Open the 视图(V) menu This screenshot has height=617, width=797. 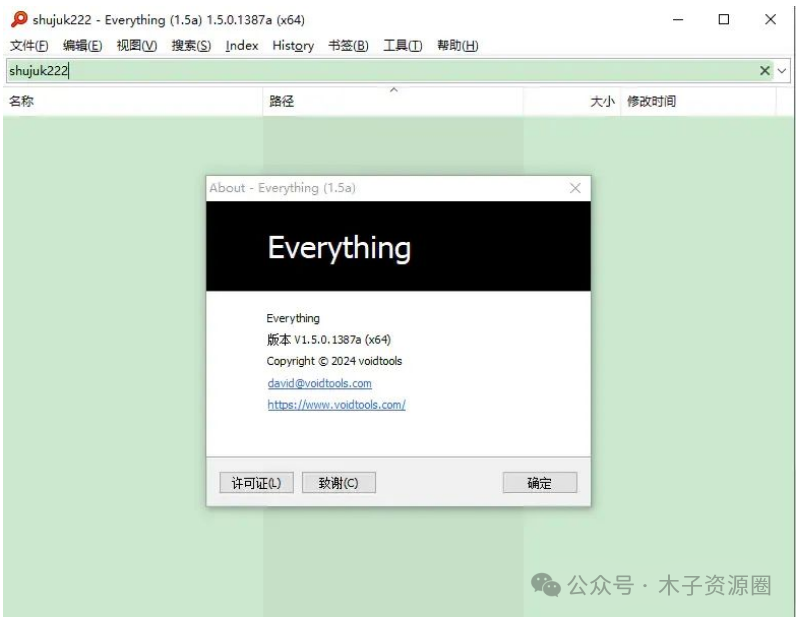click(137, 46)
